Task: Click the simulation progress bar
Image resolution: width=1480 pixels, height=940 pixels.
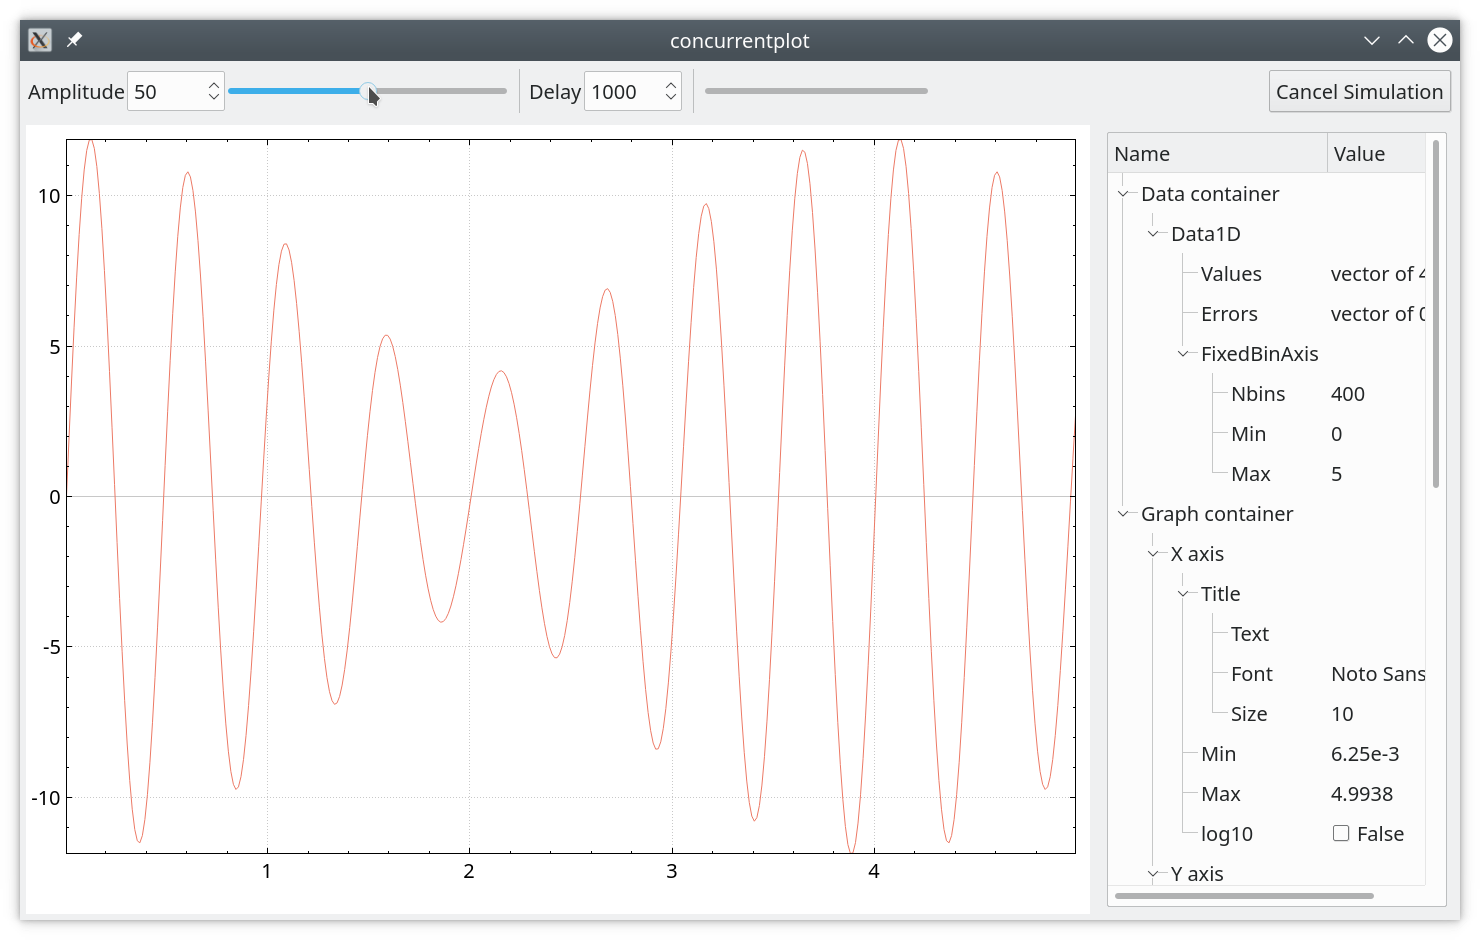Action: (x=816, y=91)
